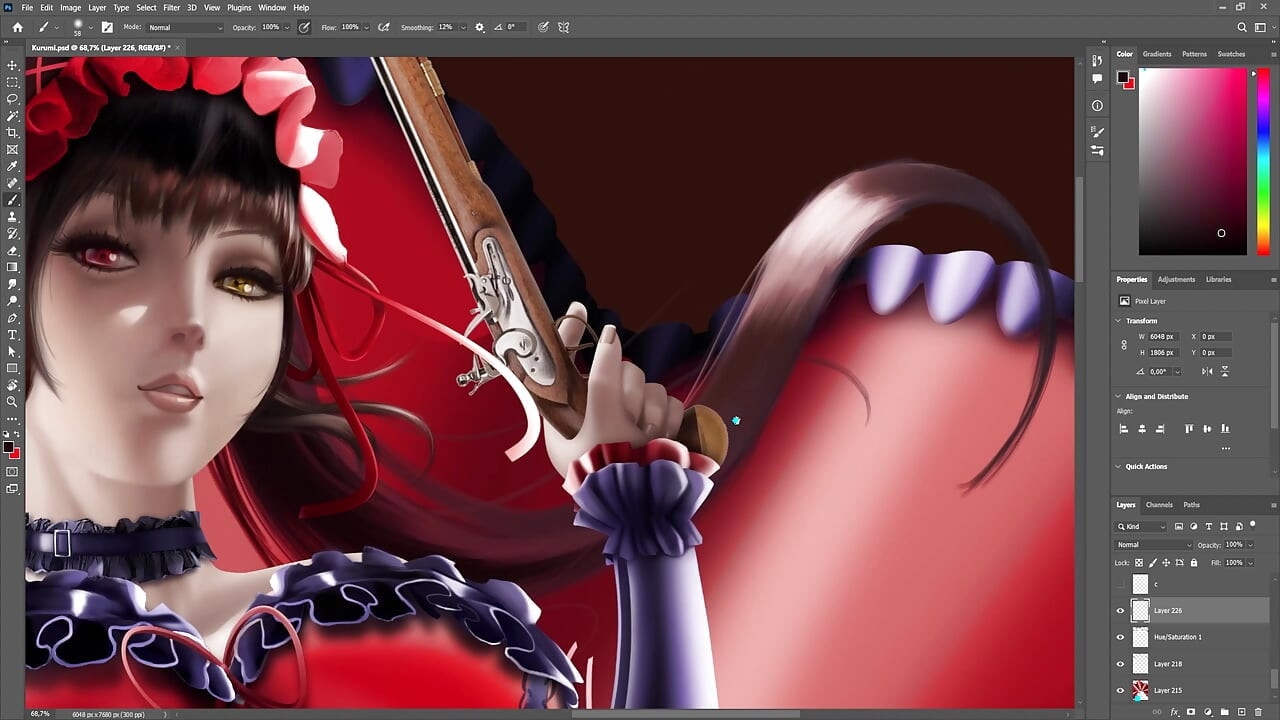
Task: Hide the Hue/Saturation 1 layer
Action: [1120, 637]
